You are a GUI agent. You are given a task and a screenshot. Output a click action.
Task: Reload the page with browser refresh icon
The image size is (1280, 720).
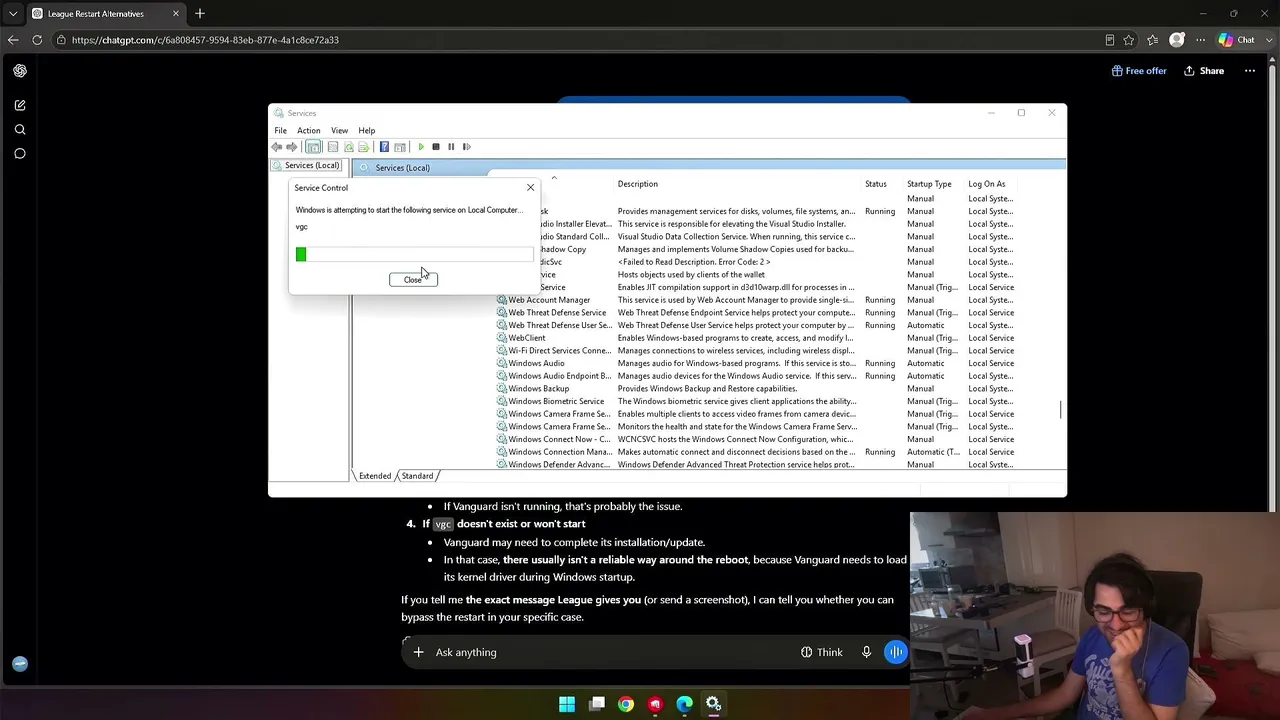tap(37, 40)
